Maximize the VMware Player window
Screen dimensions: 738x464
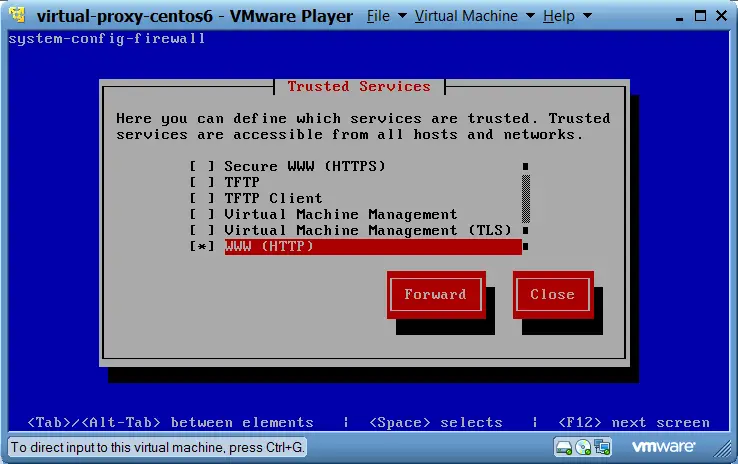tap(700, 16)
